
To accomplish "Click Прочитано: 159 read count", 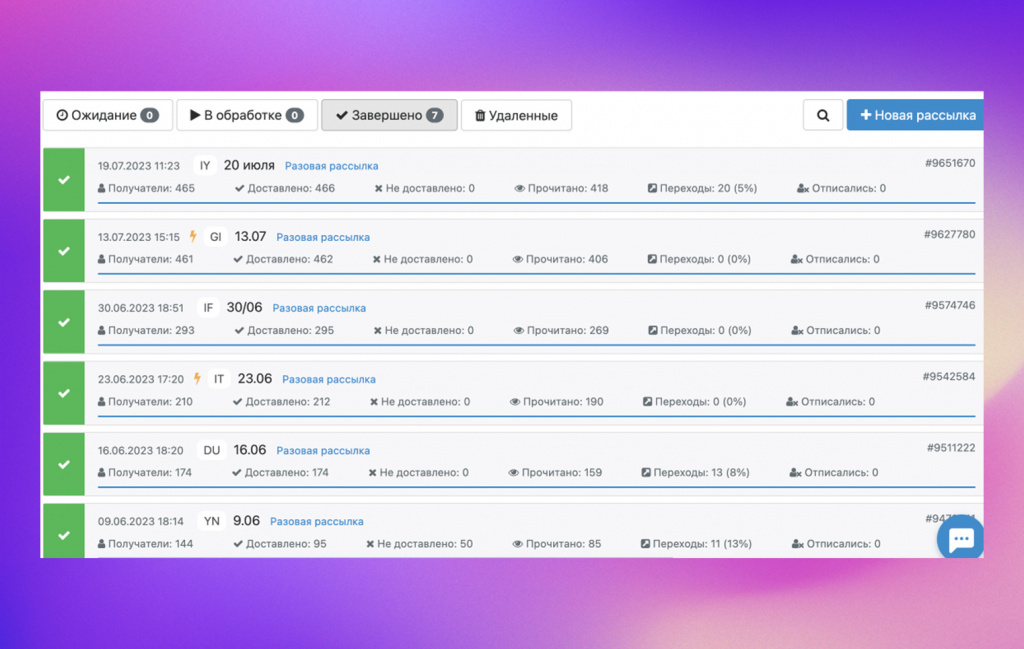I will tap(555, 473).
